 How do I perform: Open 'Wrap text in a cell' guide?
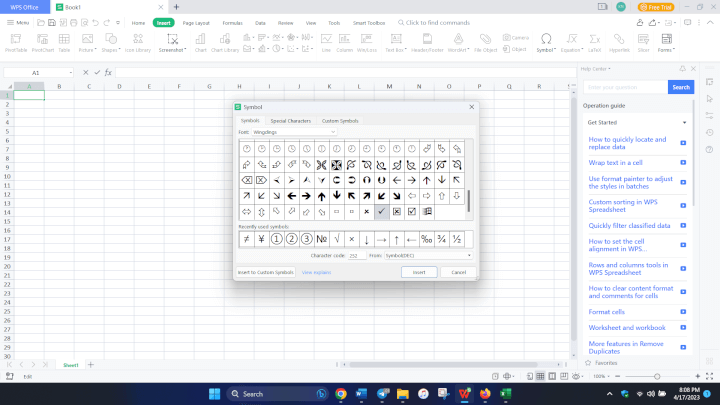(x=615, y=163)
